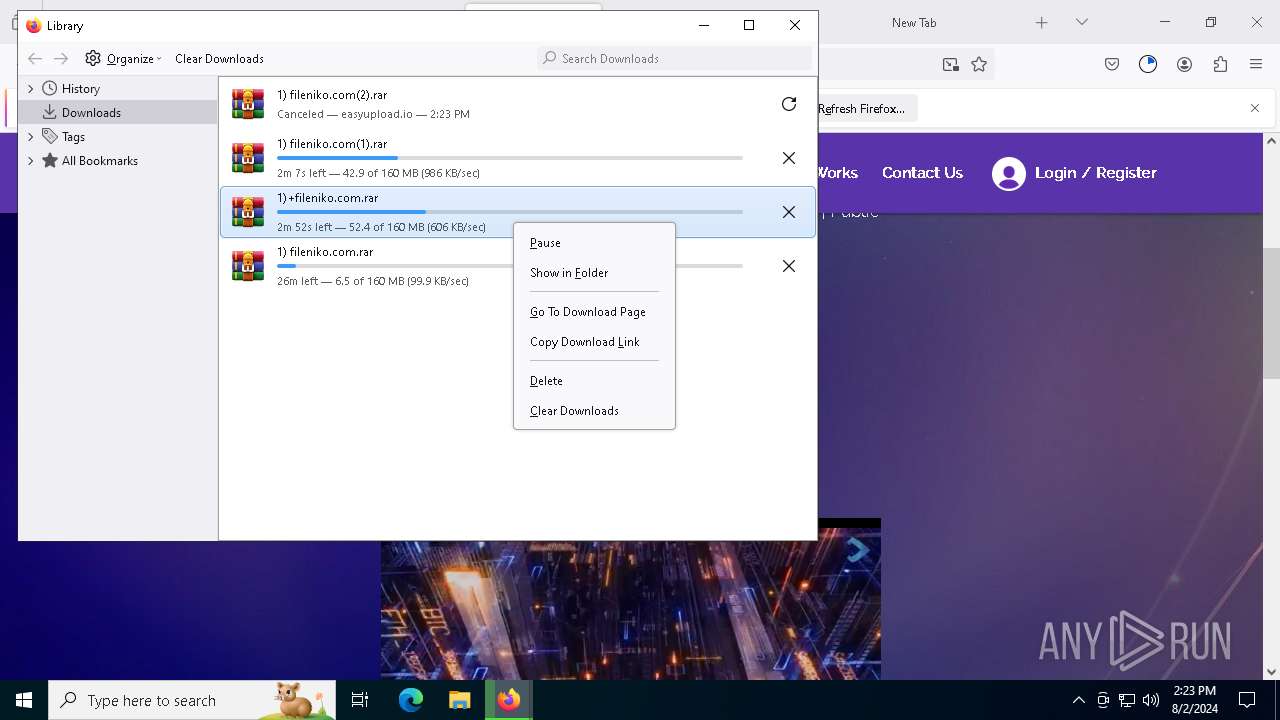1280x720 pixels.
Task: Open the Contact Us page link
Action: pyautogui.click(x=922, y=173)
